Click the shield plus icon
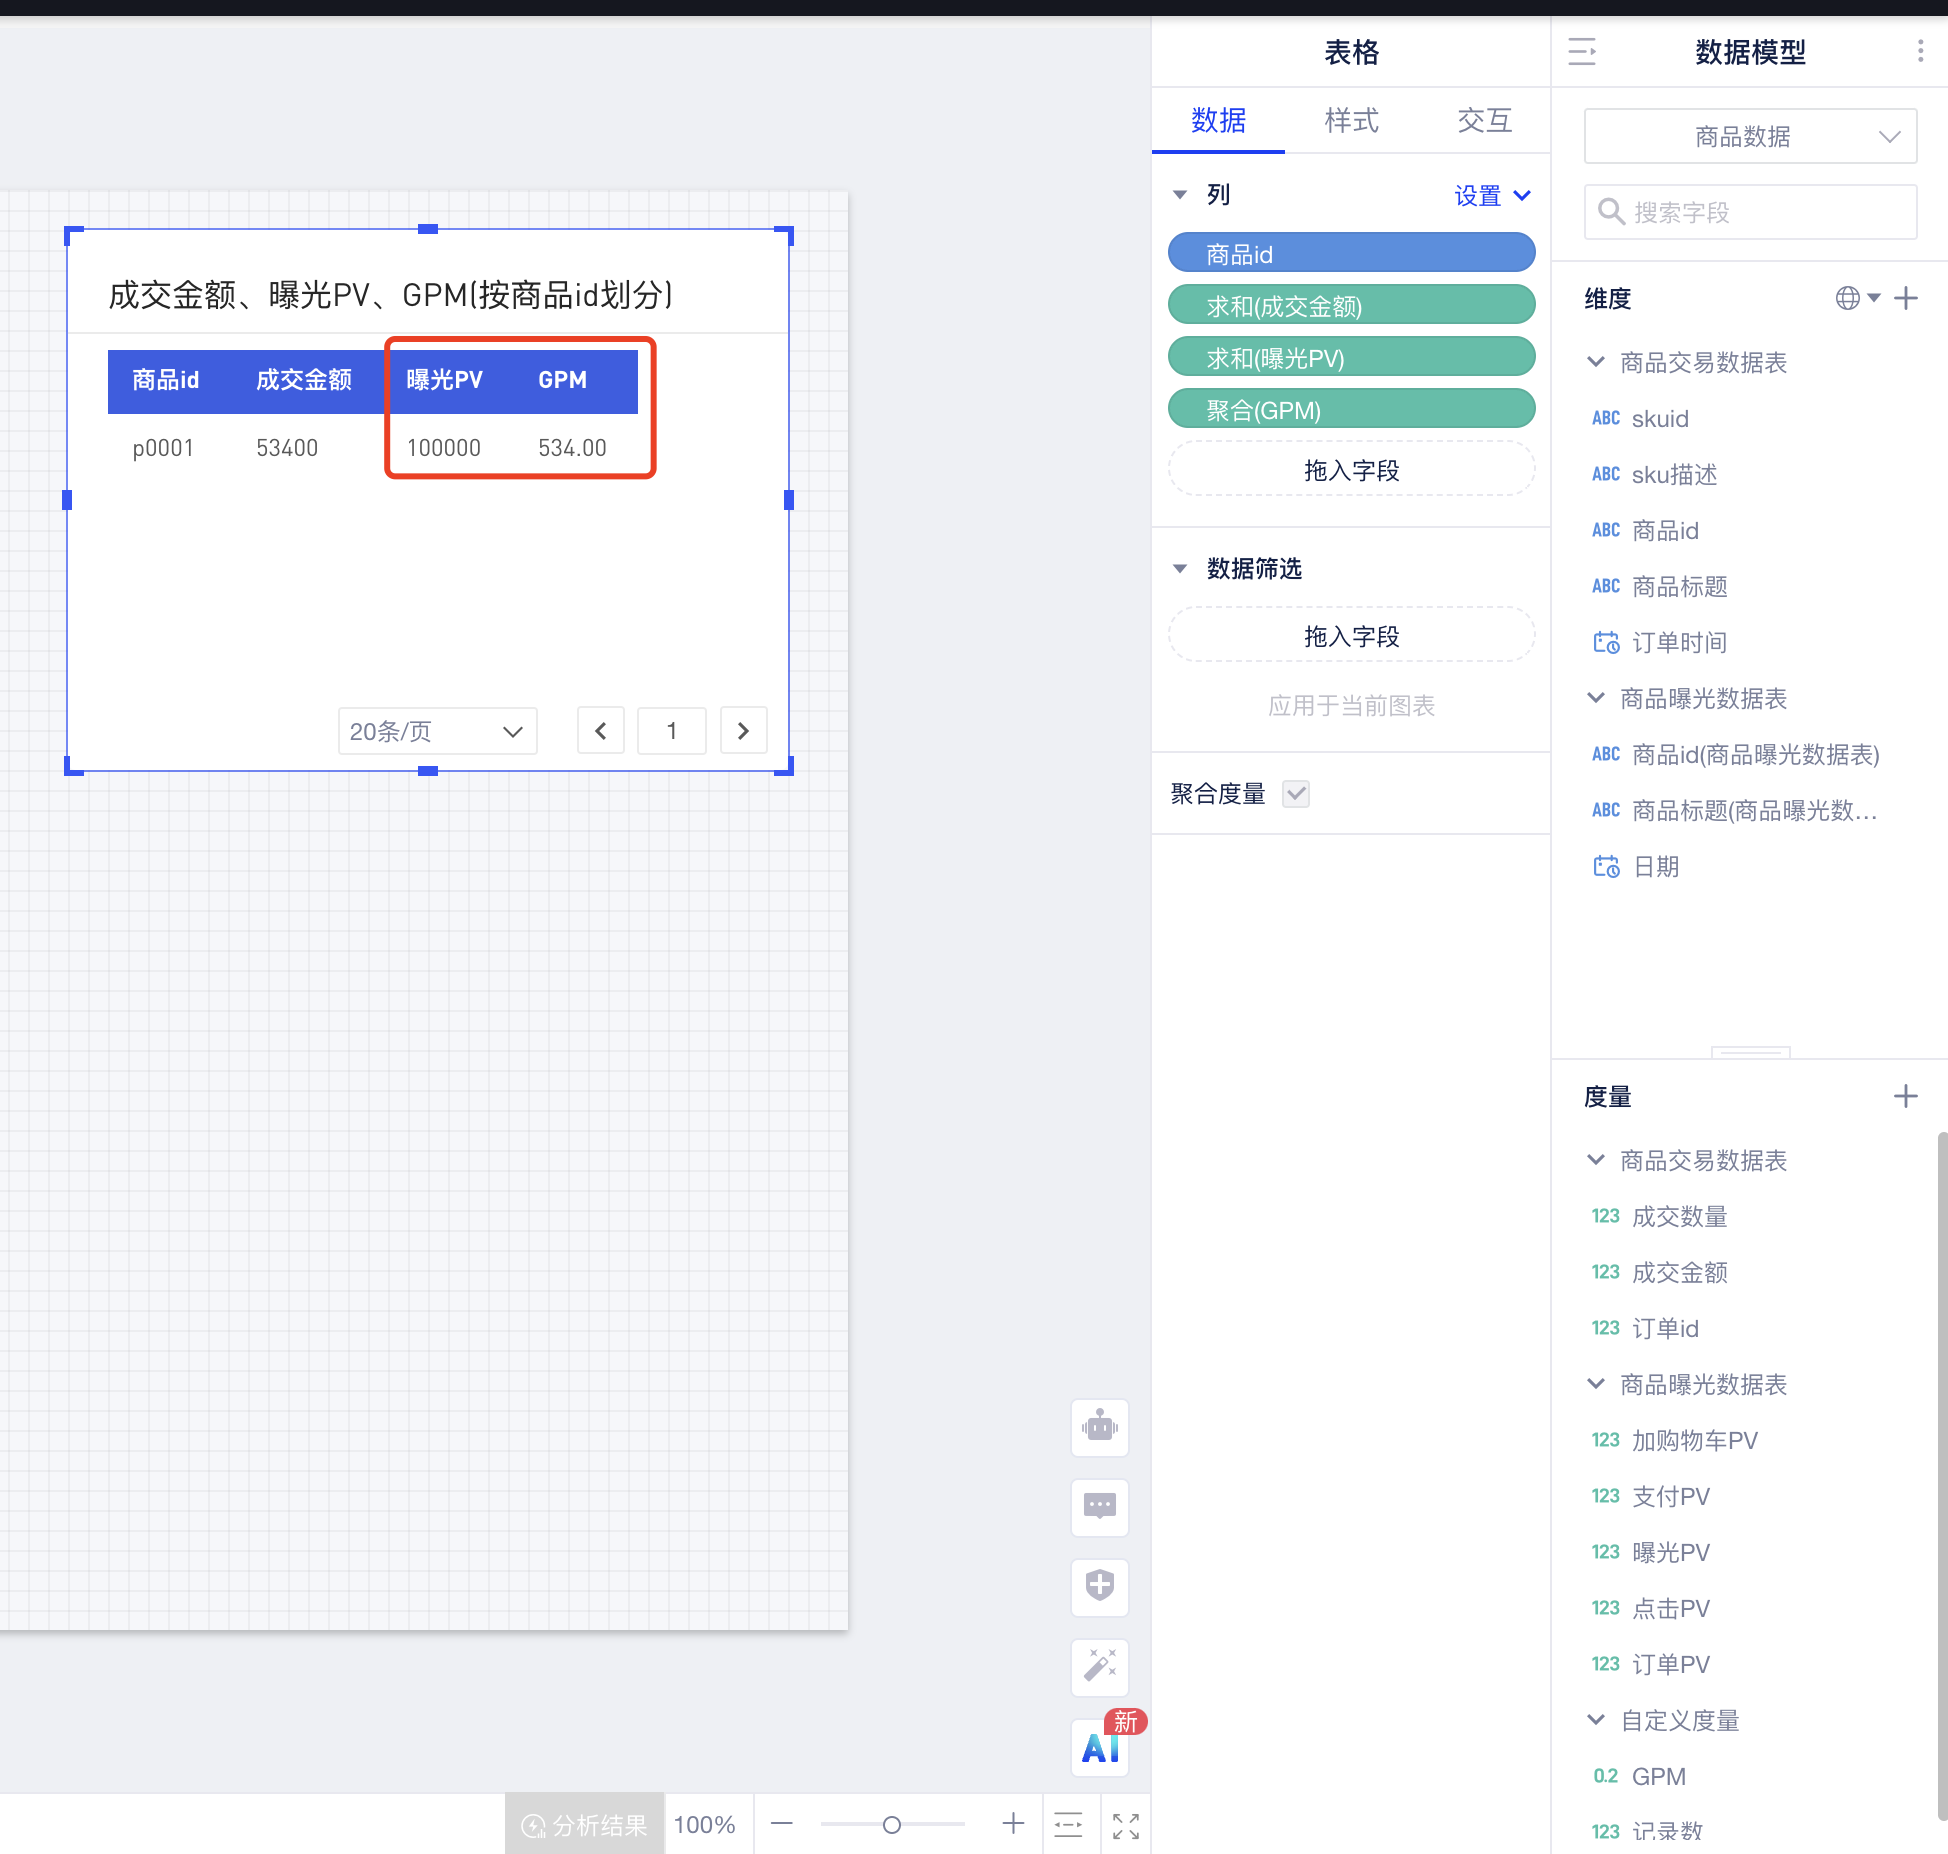This screenshot has height=1854, width=1948. 1099,1586
